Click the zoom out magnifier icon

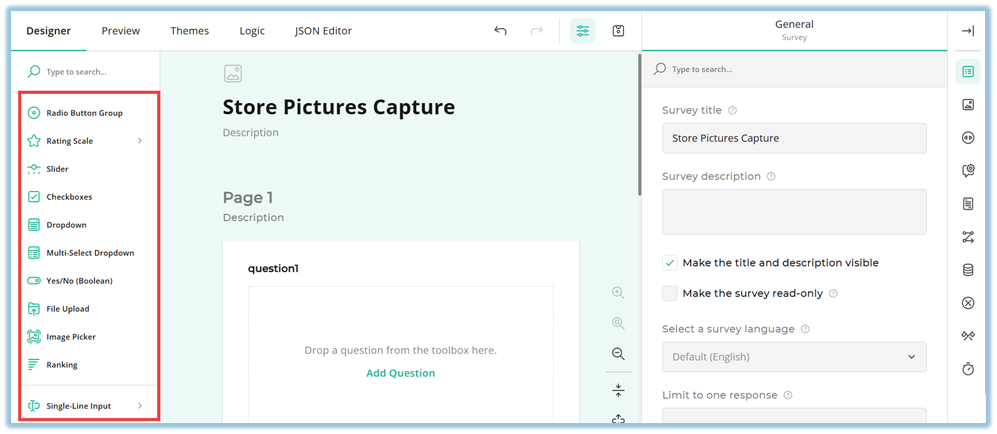(618, 354)
